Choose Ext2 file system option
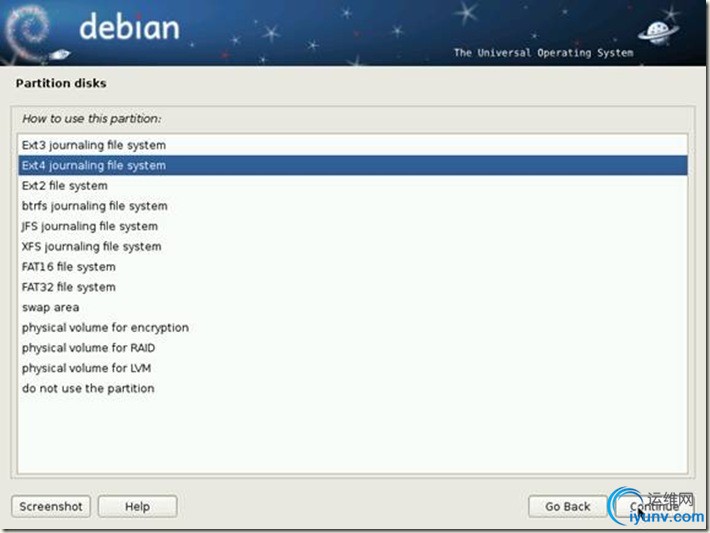The width and height of the screenshot is (710, 533). [353, 186]
